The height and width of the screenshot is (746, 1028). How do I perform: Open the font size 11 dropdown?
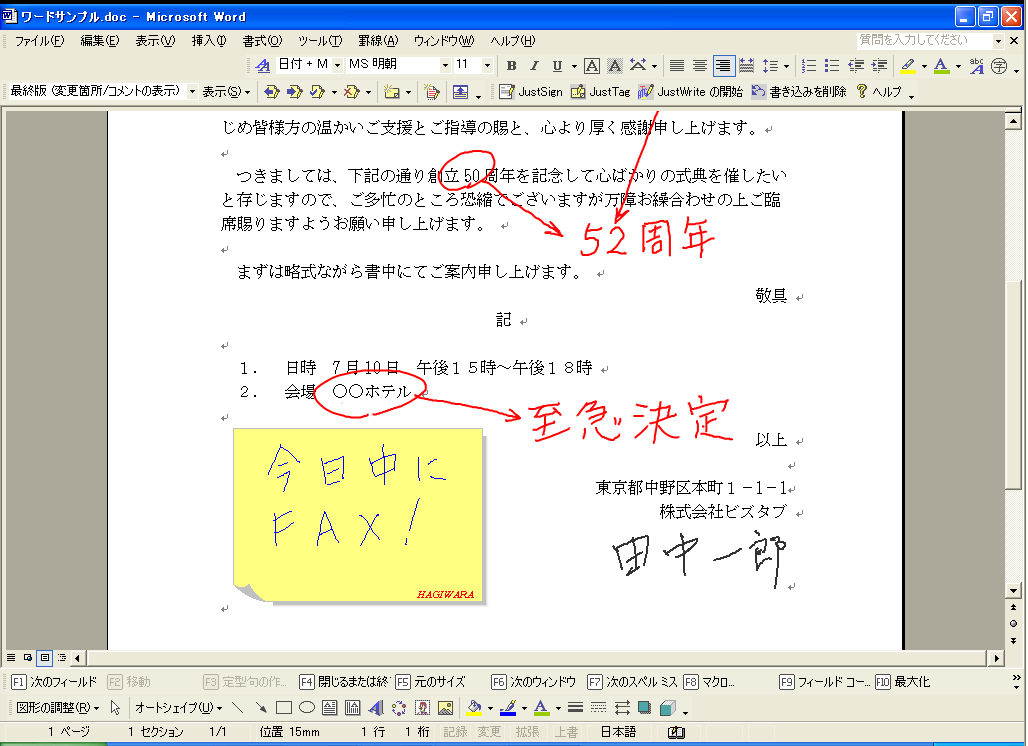[487, 65]
